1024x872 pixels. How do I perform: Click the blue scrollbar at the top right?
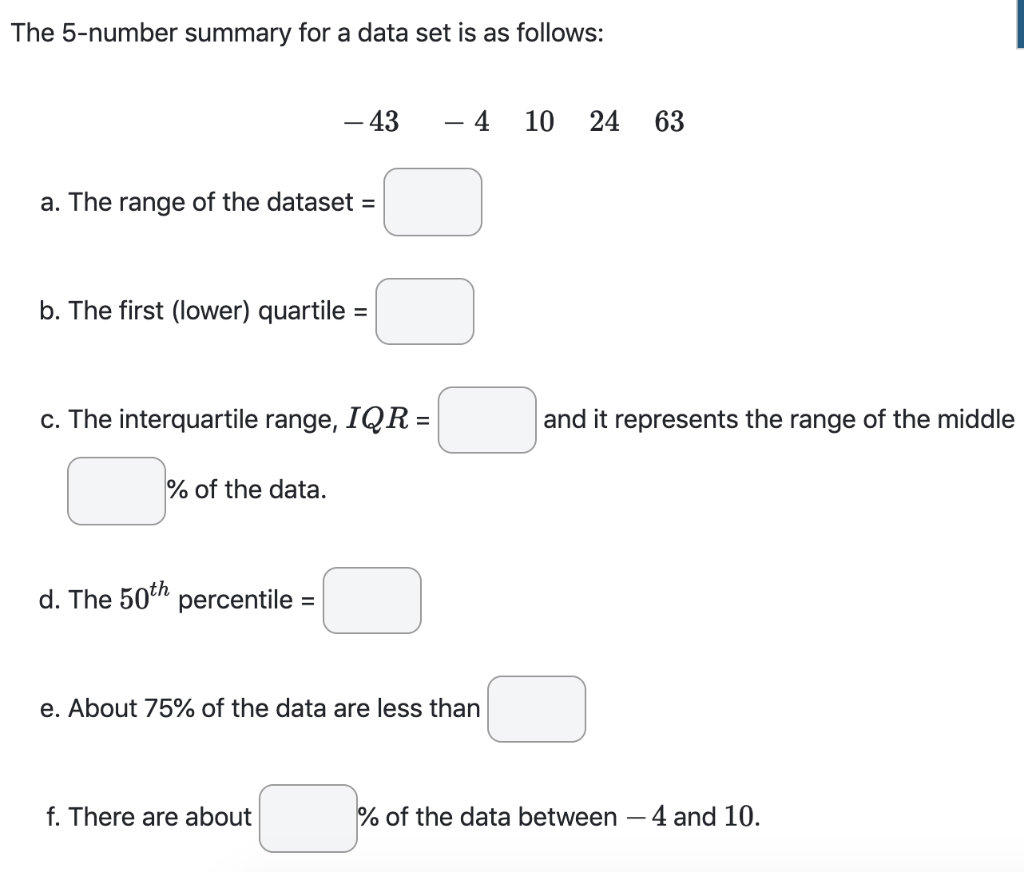1017,25
